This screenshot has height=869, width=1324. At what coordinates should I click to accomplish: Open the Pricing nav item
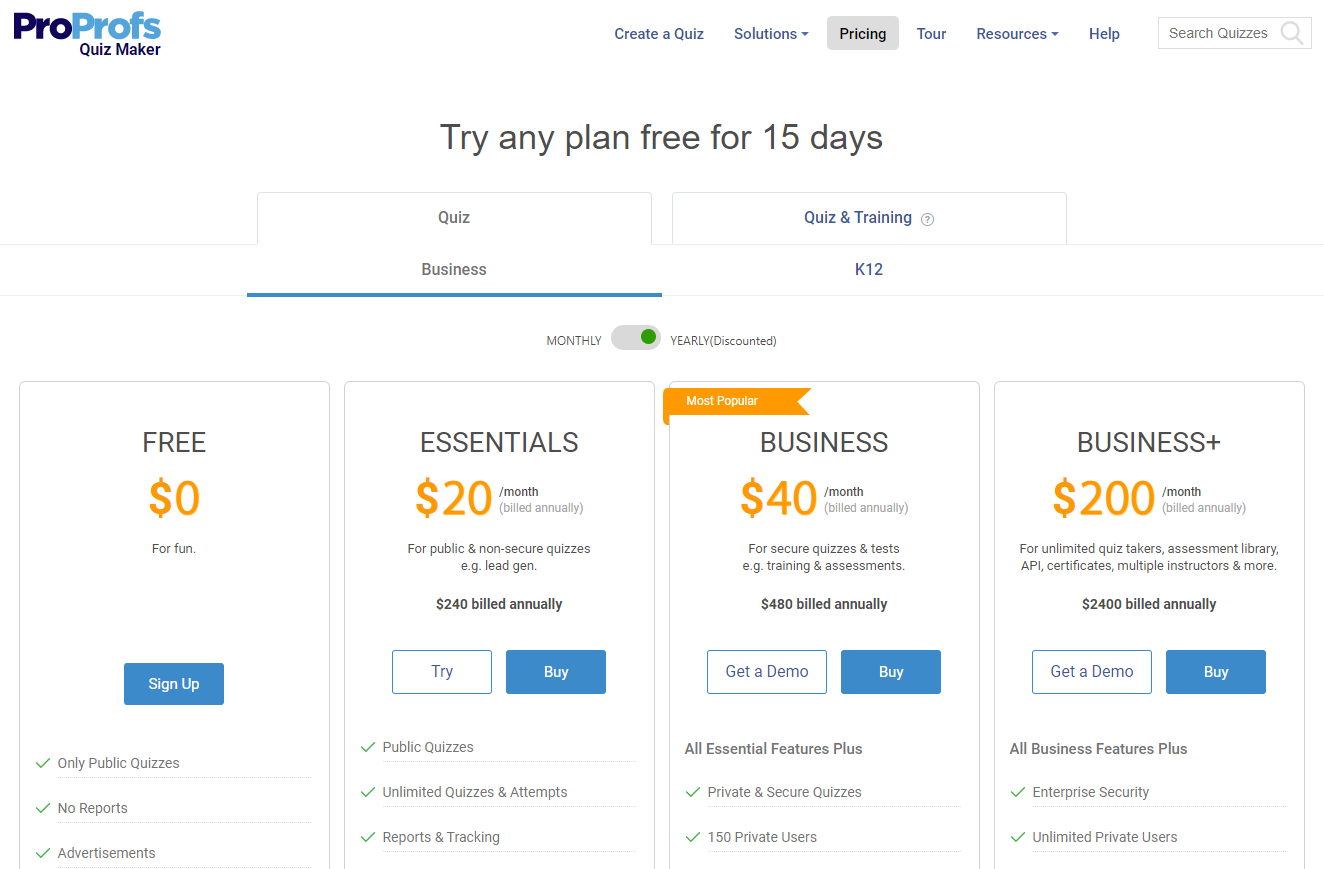pyautogui.click(x=862, y=33)
